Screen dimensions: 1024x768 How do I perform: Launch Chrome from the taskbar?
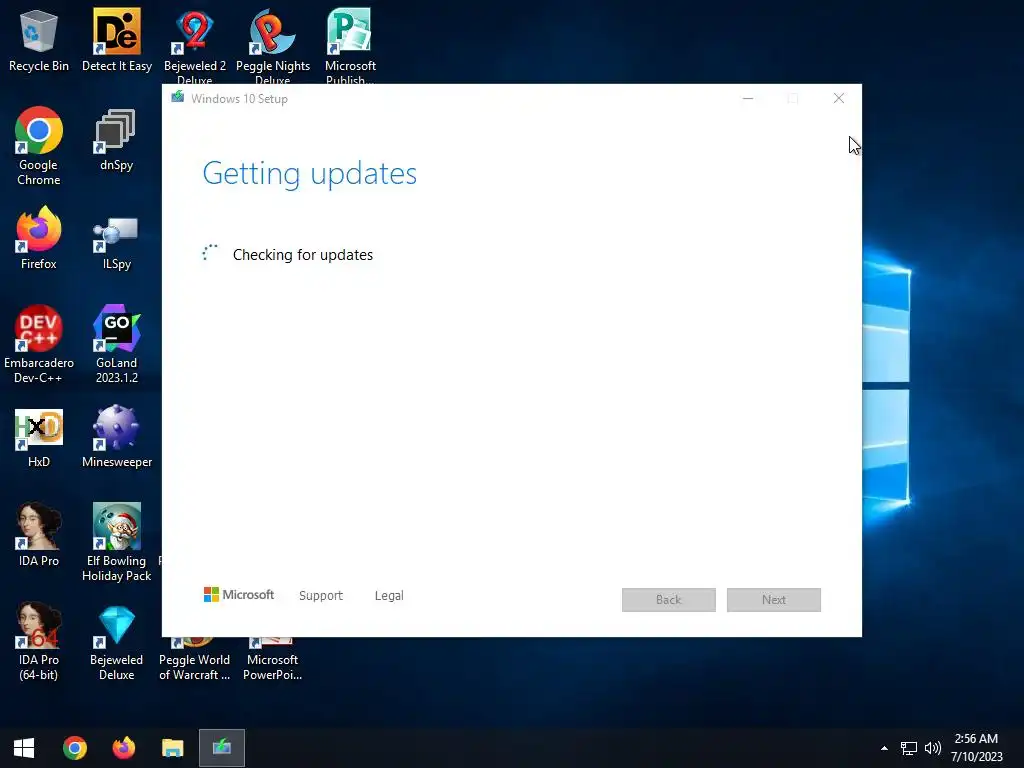(x=74, y=748)
